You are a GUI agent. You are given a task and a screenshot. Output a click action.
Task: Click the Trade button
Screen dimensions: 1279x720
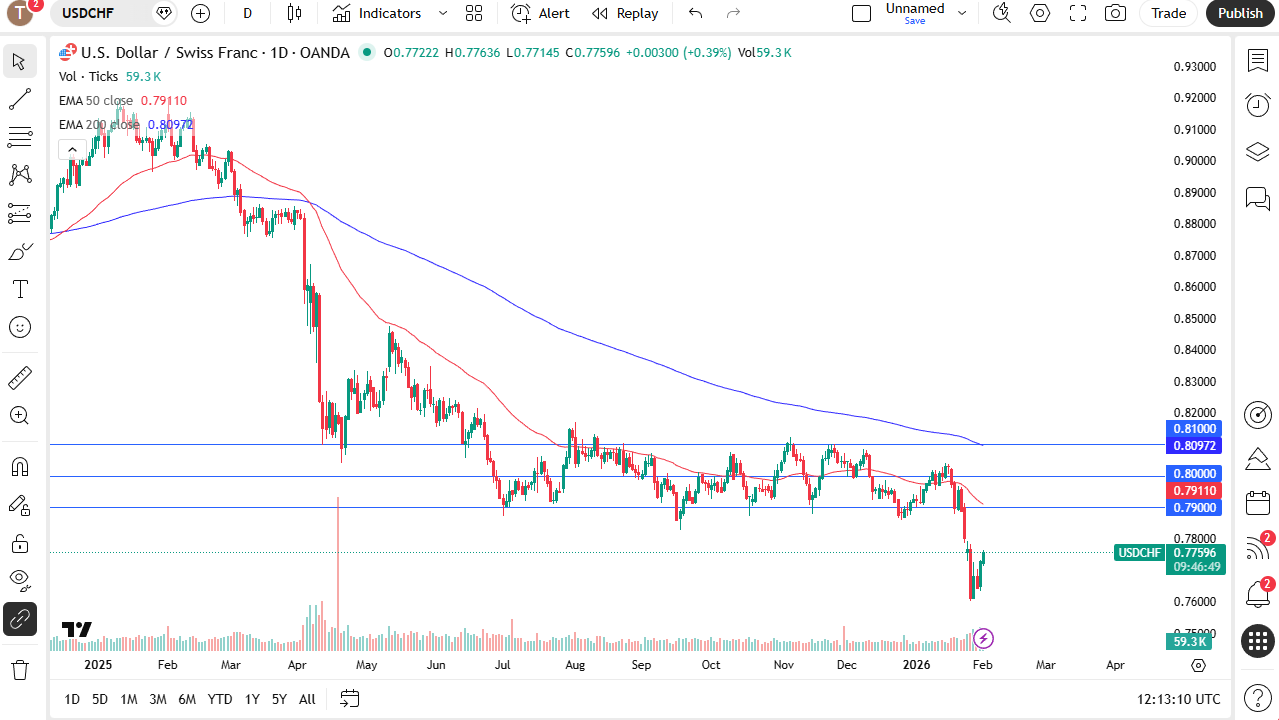1168,13
